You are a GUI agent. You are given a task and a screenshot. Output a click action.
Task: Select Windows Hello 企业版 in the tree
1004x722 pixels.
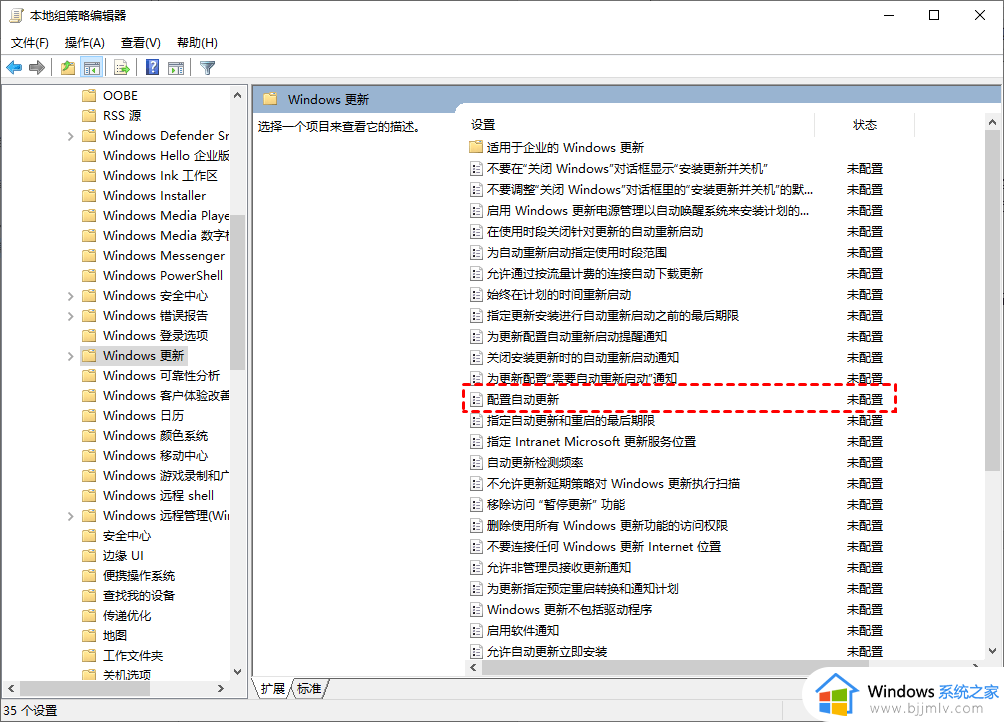166,156
